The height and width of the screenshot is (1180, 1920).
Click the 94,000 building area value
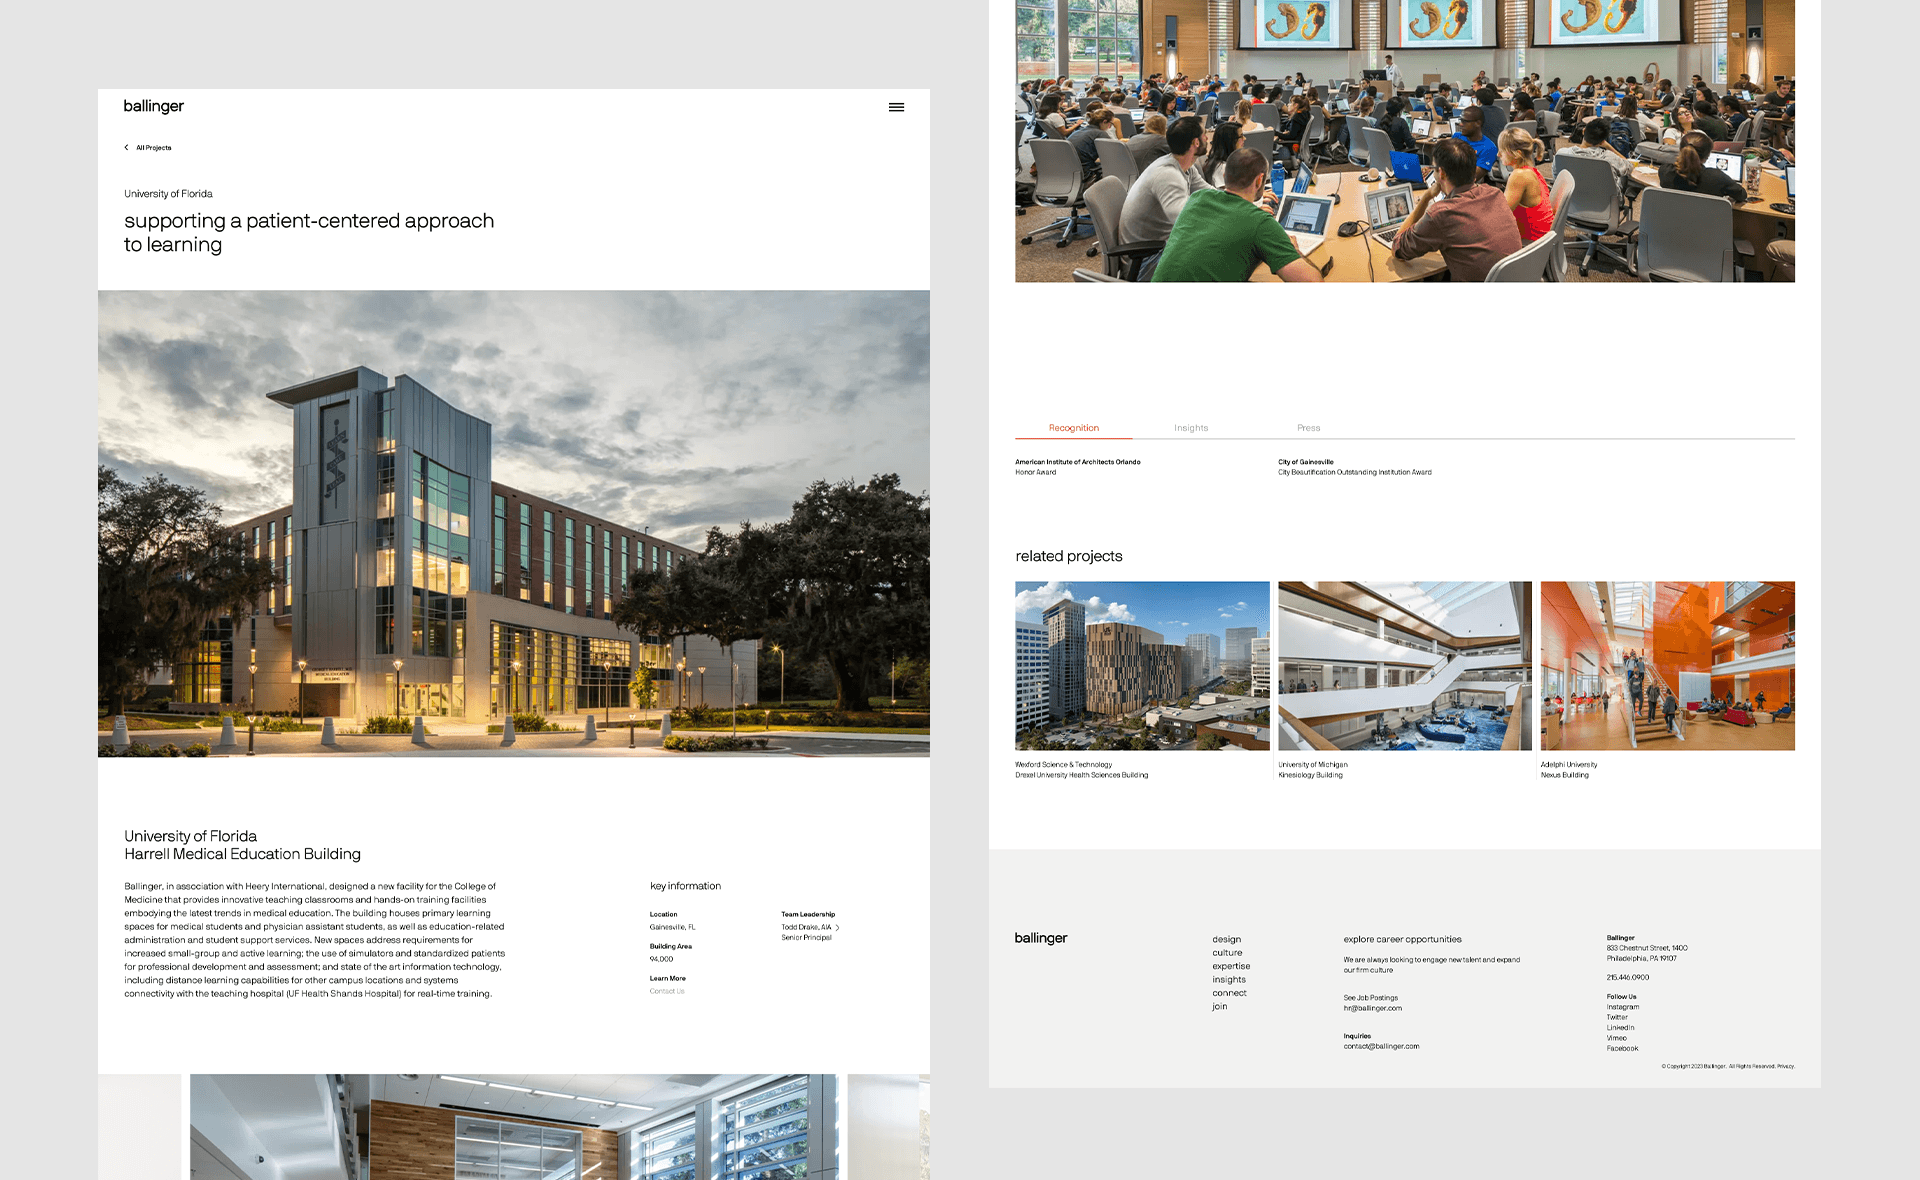(661, 959)
